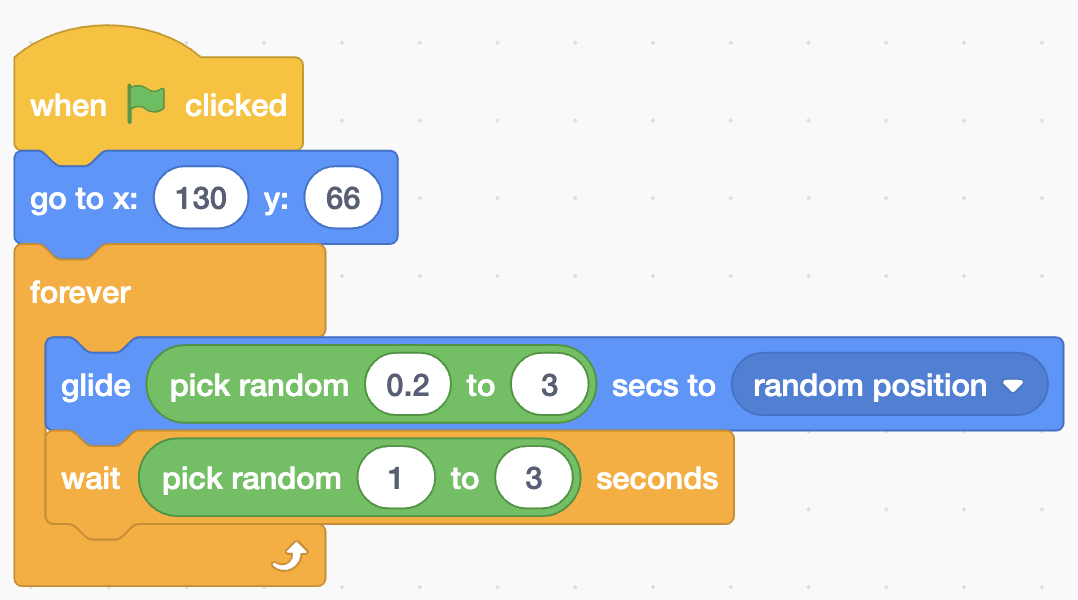Open the random position dropdown
The width and height of the screenshot is (1078, 600).
pos(889,384)
